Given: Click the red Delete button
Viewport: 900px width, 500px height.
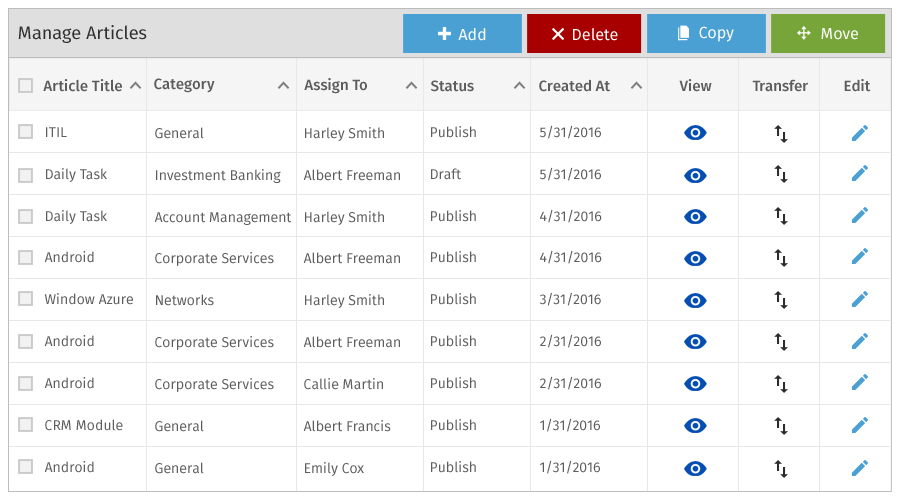Looking at the screenshot, I should (584, 34).
